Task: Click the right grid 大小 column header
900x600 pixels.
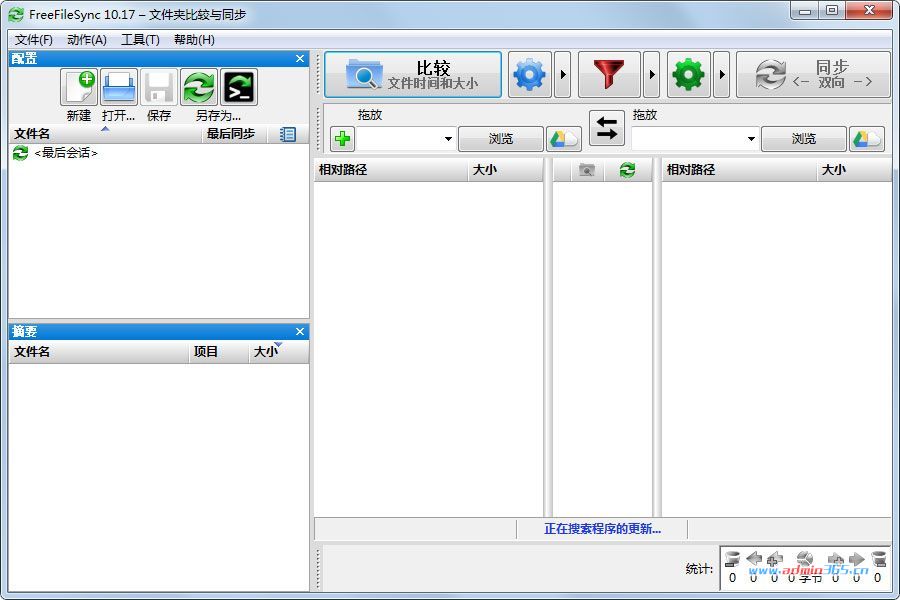Action: tap(854, 170)
